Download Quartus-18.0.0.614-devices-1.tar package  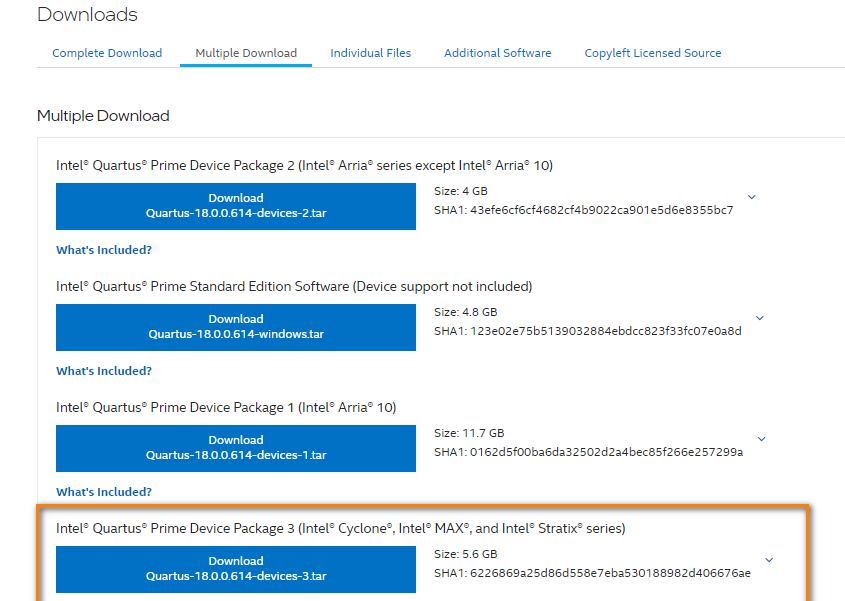coord(235,448)
